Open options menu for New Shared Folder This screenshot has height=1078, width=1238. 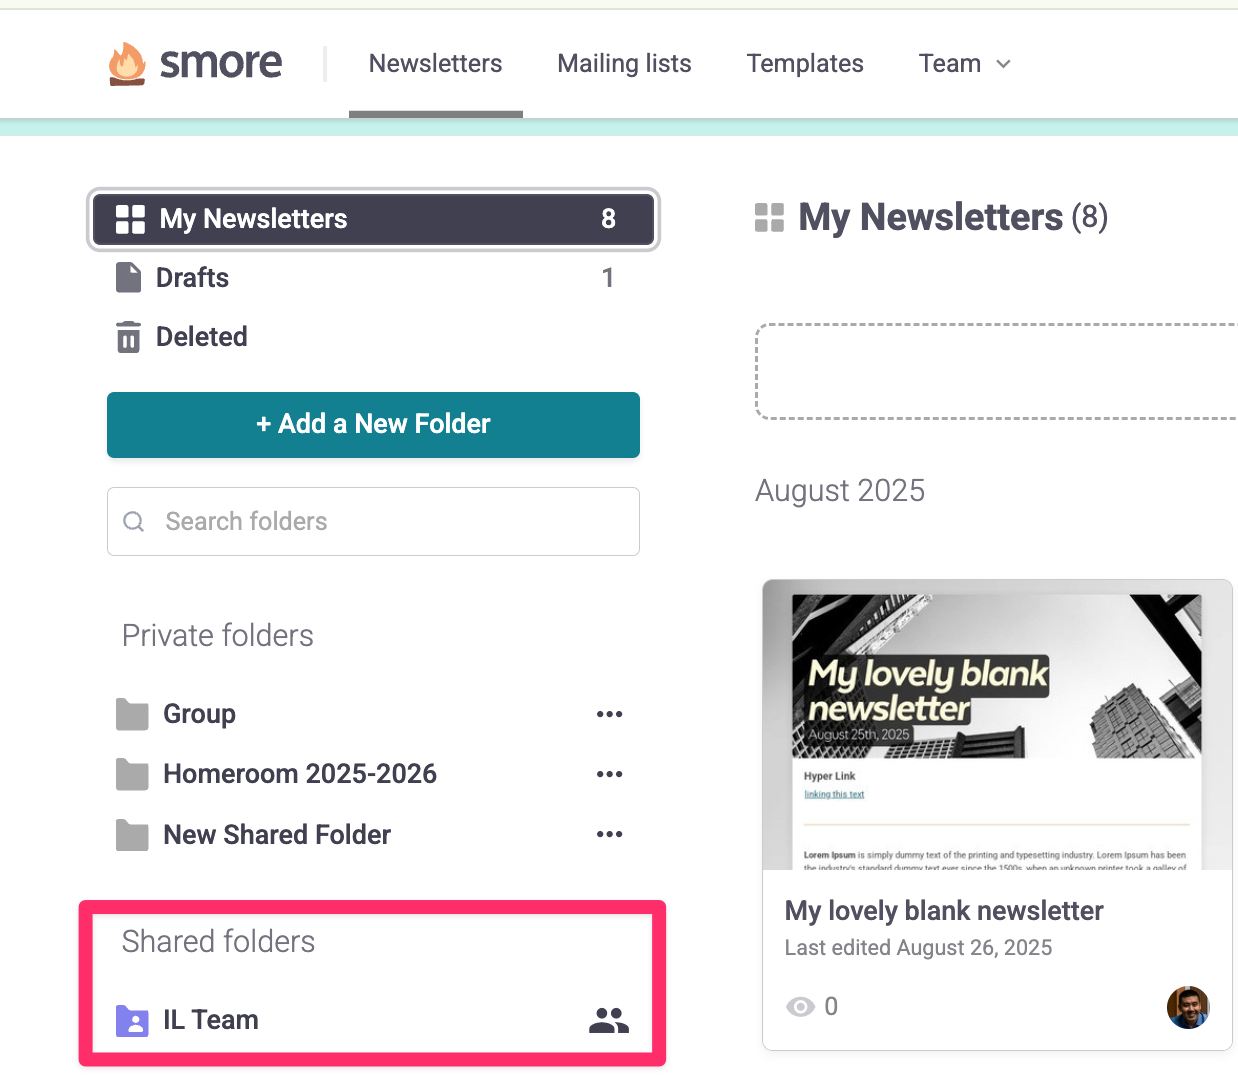coord(609,834)
